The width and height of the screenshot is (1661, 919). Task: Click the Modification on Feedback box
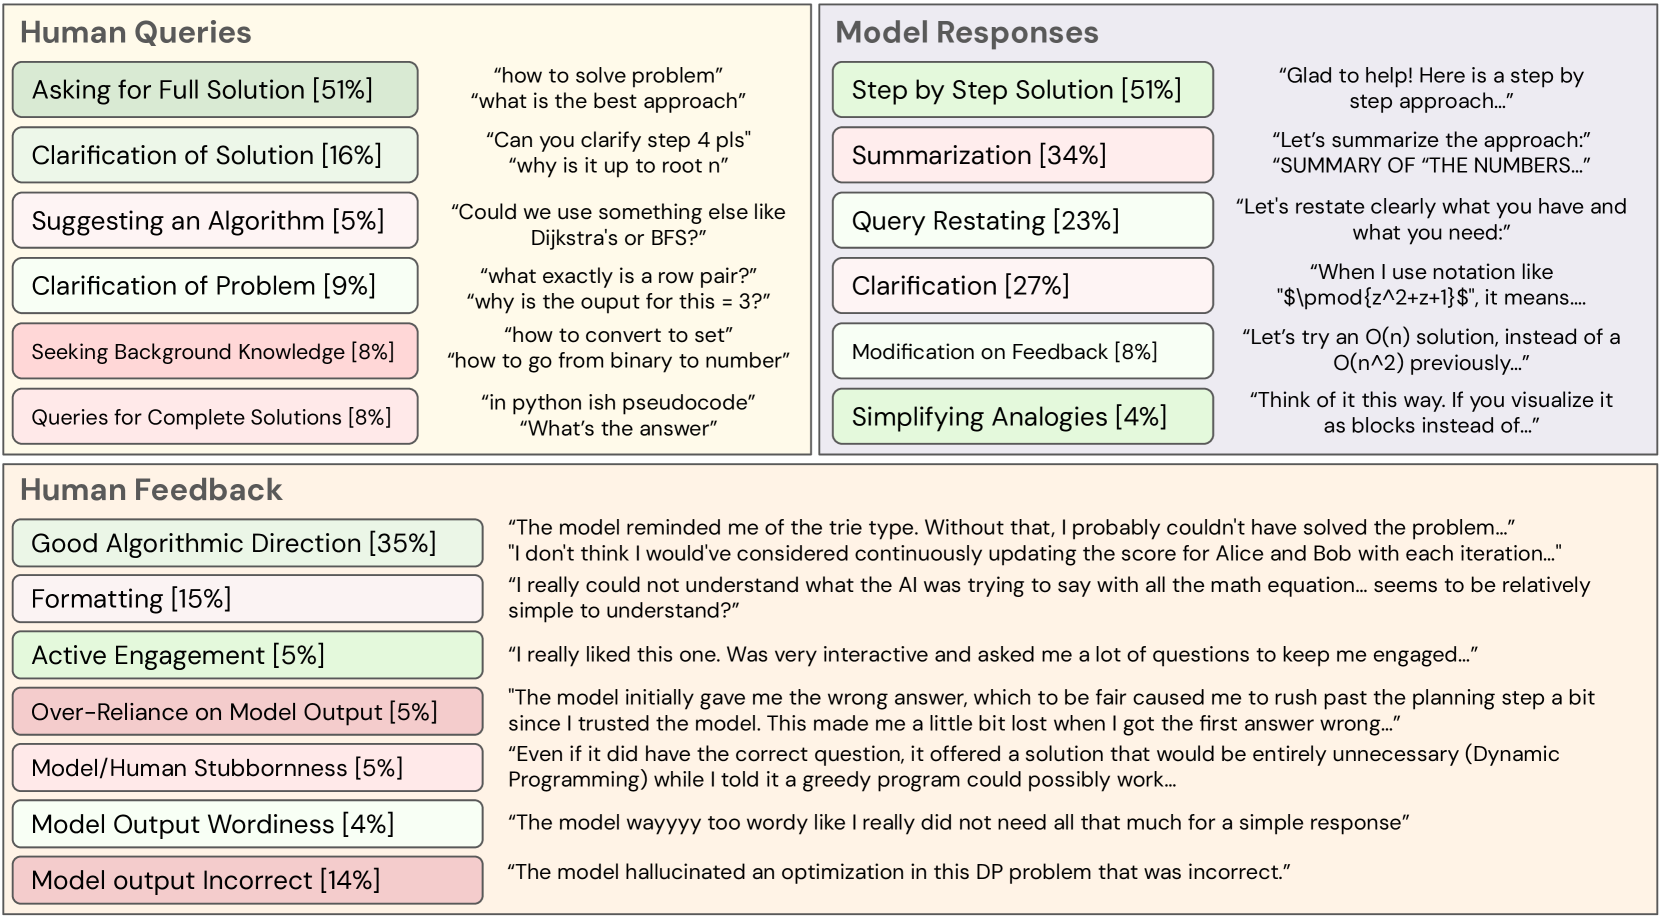(1022, 352)
